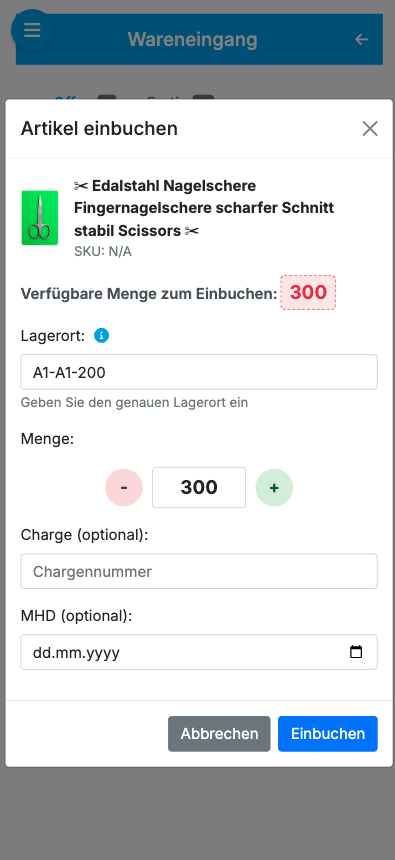395x860 pixels.
Task: Open the MHD calendar picker icon
Action: tap(356, 652)
